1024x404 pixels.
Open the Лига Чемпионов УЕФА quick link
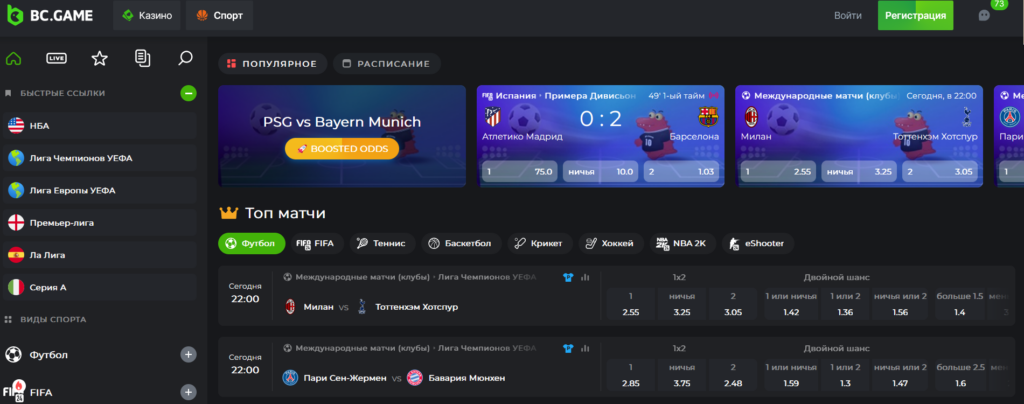pyautogui.click(x=80, y=158)
